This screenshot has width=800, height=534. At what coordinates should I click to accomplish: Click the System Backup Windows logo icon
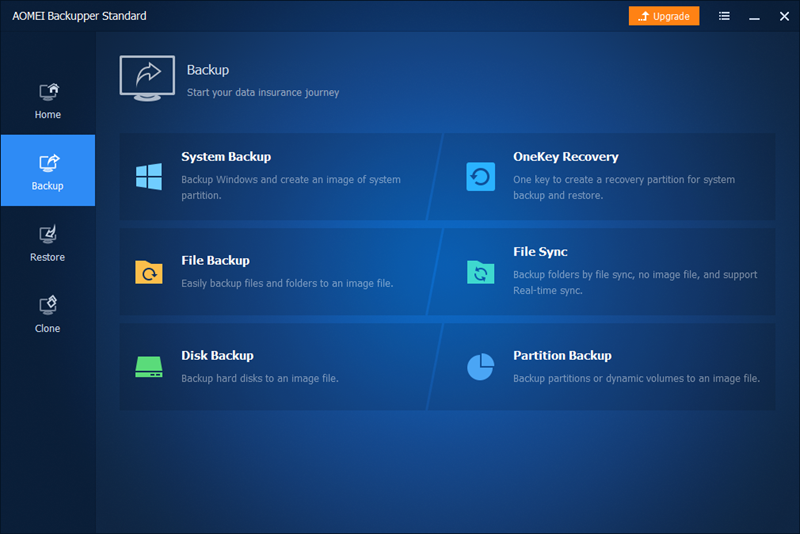pos(149,177)
